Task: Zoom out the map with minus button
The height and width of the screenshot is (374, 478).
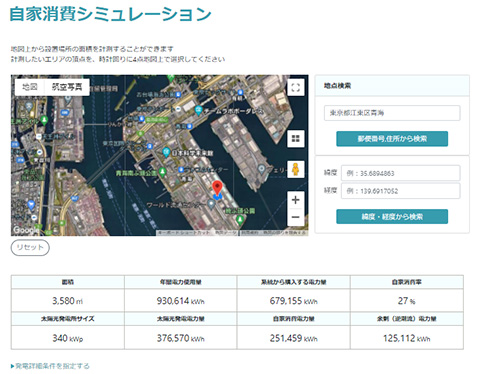Action: coord(296,217)
